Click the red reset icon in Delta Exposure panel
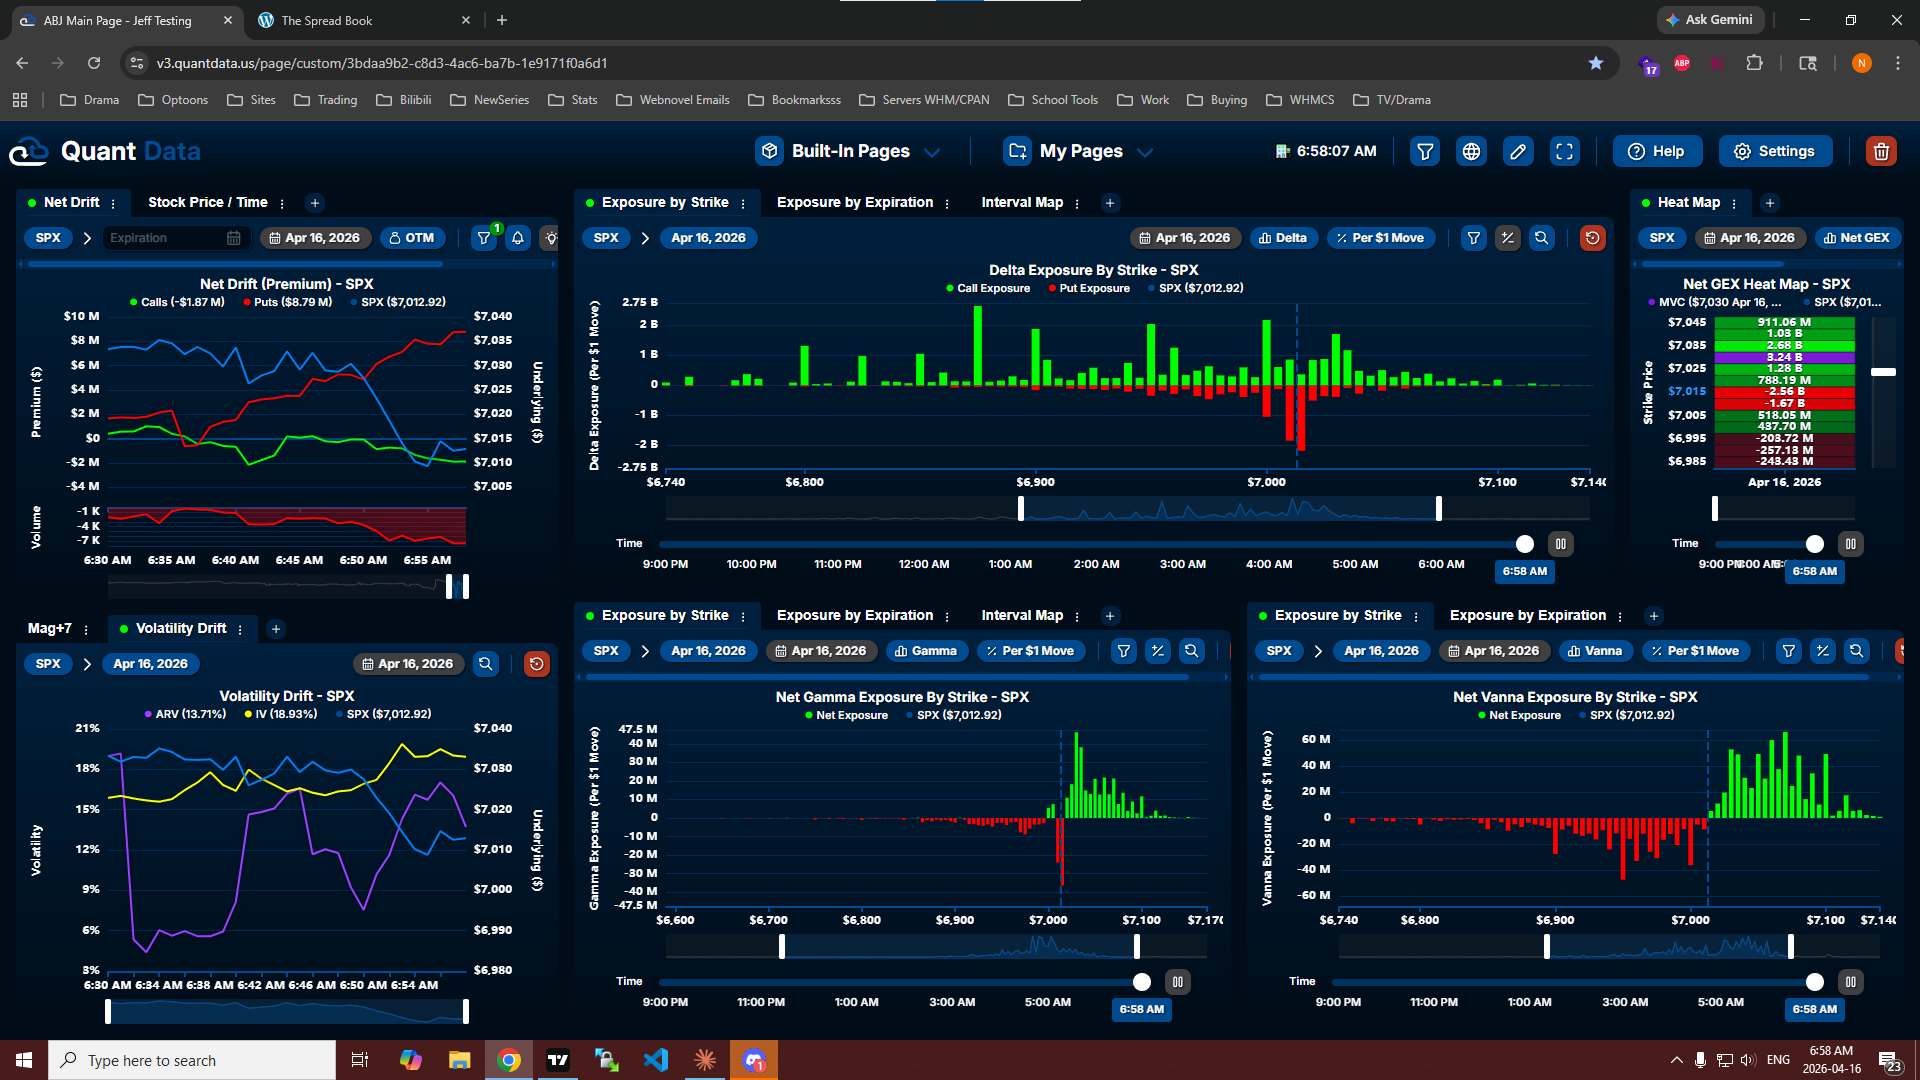 (x=1592, y=238)
